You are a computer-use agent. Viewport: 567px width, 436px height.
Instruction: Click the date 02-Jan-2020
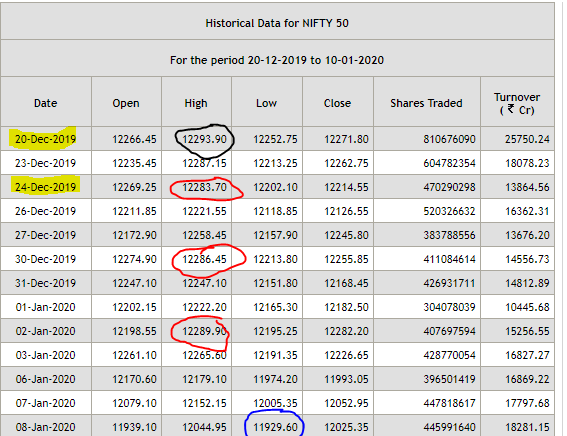tap(46, 331)
